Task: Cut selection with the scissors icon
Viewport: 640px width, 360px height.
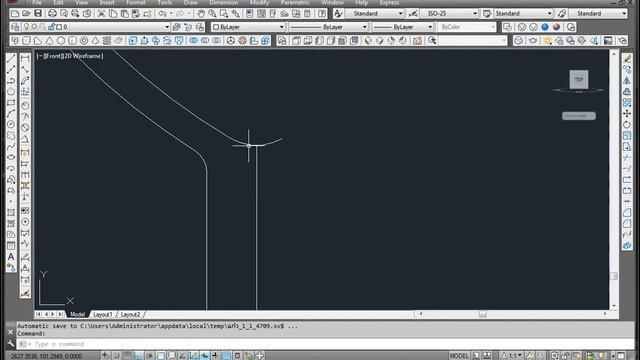Action: click(101, 13)
